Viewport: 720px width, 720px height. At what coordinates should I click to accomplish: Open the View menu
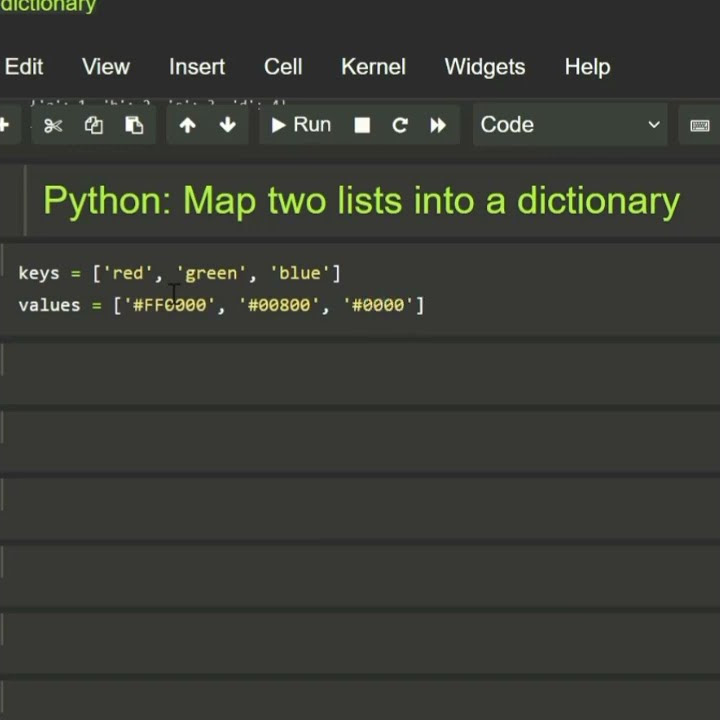click(106, 67)
